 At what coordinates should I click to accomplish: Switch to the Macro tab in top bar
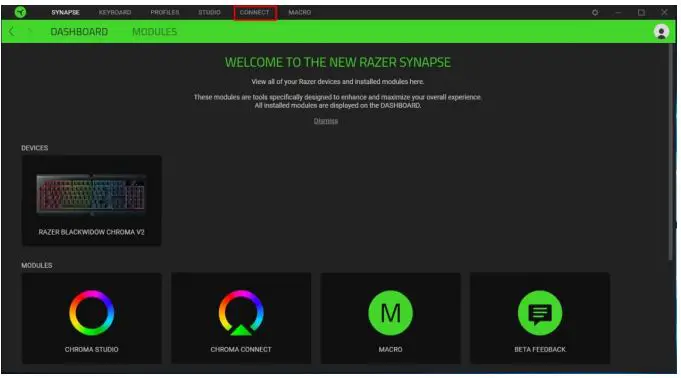tap(300, 13)
